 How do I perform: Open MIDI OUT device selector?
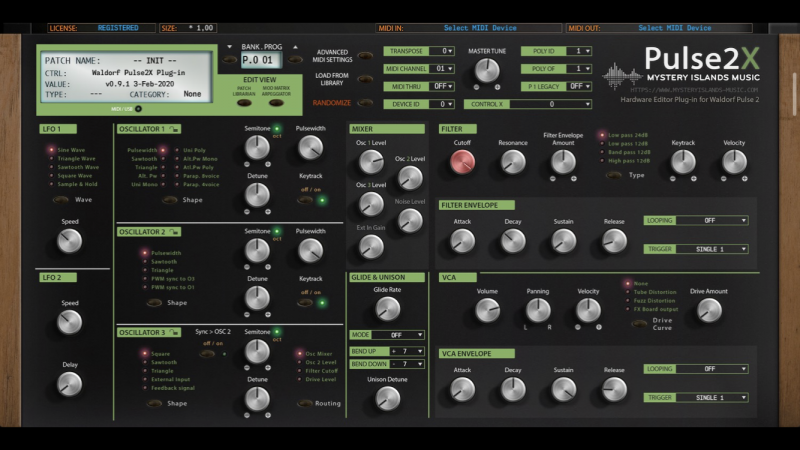(659, 28)
